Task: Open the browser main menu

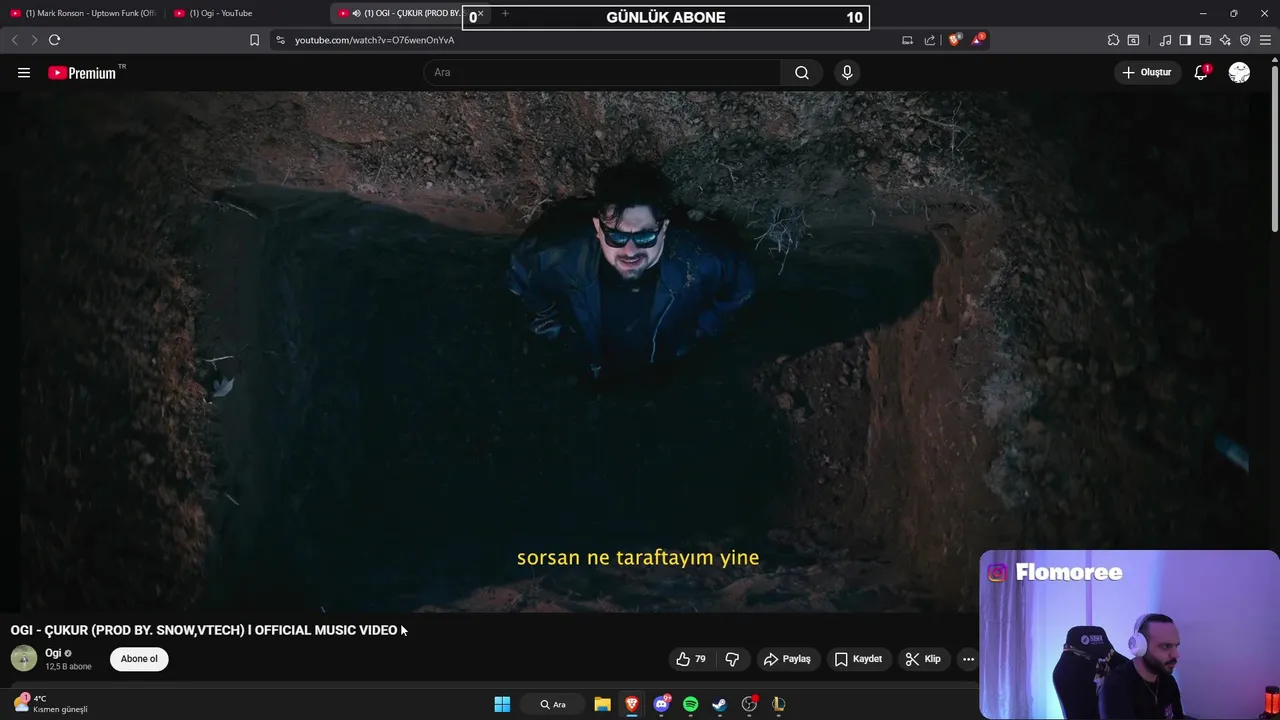Action: 1265,40
